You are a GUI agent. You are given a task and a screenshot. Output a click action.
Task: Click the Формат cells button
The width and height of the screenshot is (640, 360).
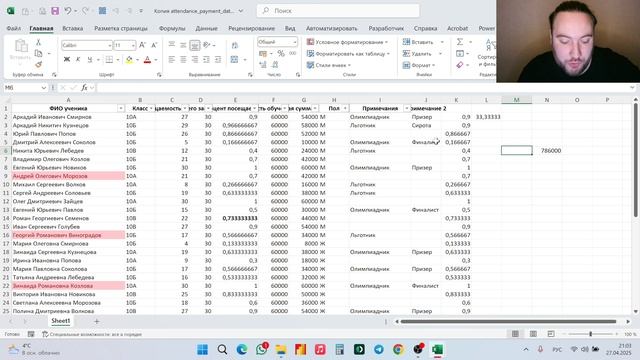(419, 65)
